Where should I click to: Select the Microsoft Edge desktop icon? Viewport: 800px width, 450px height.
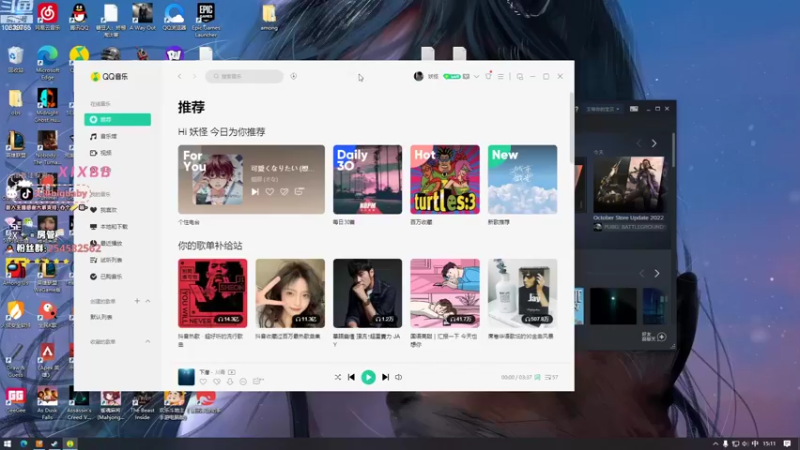47,63
